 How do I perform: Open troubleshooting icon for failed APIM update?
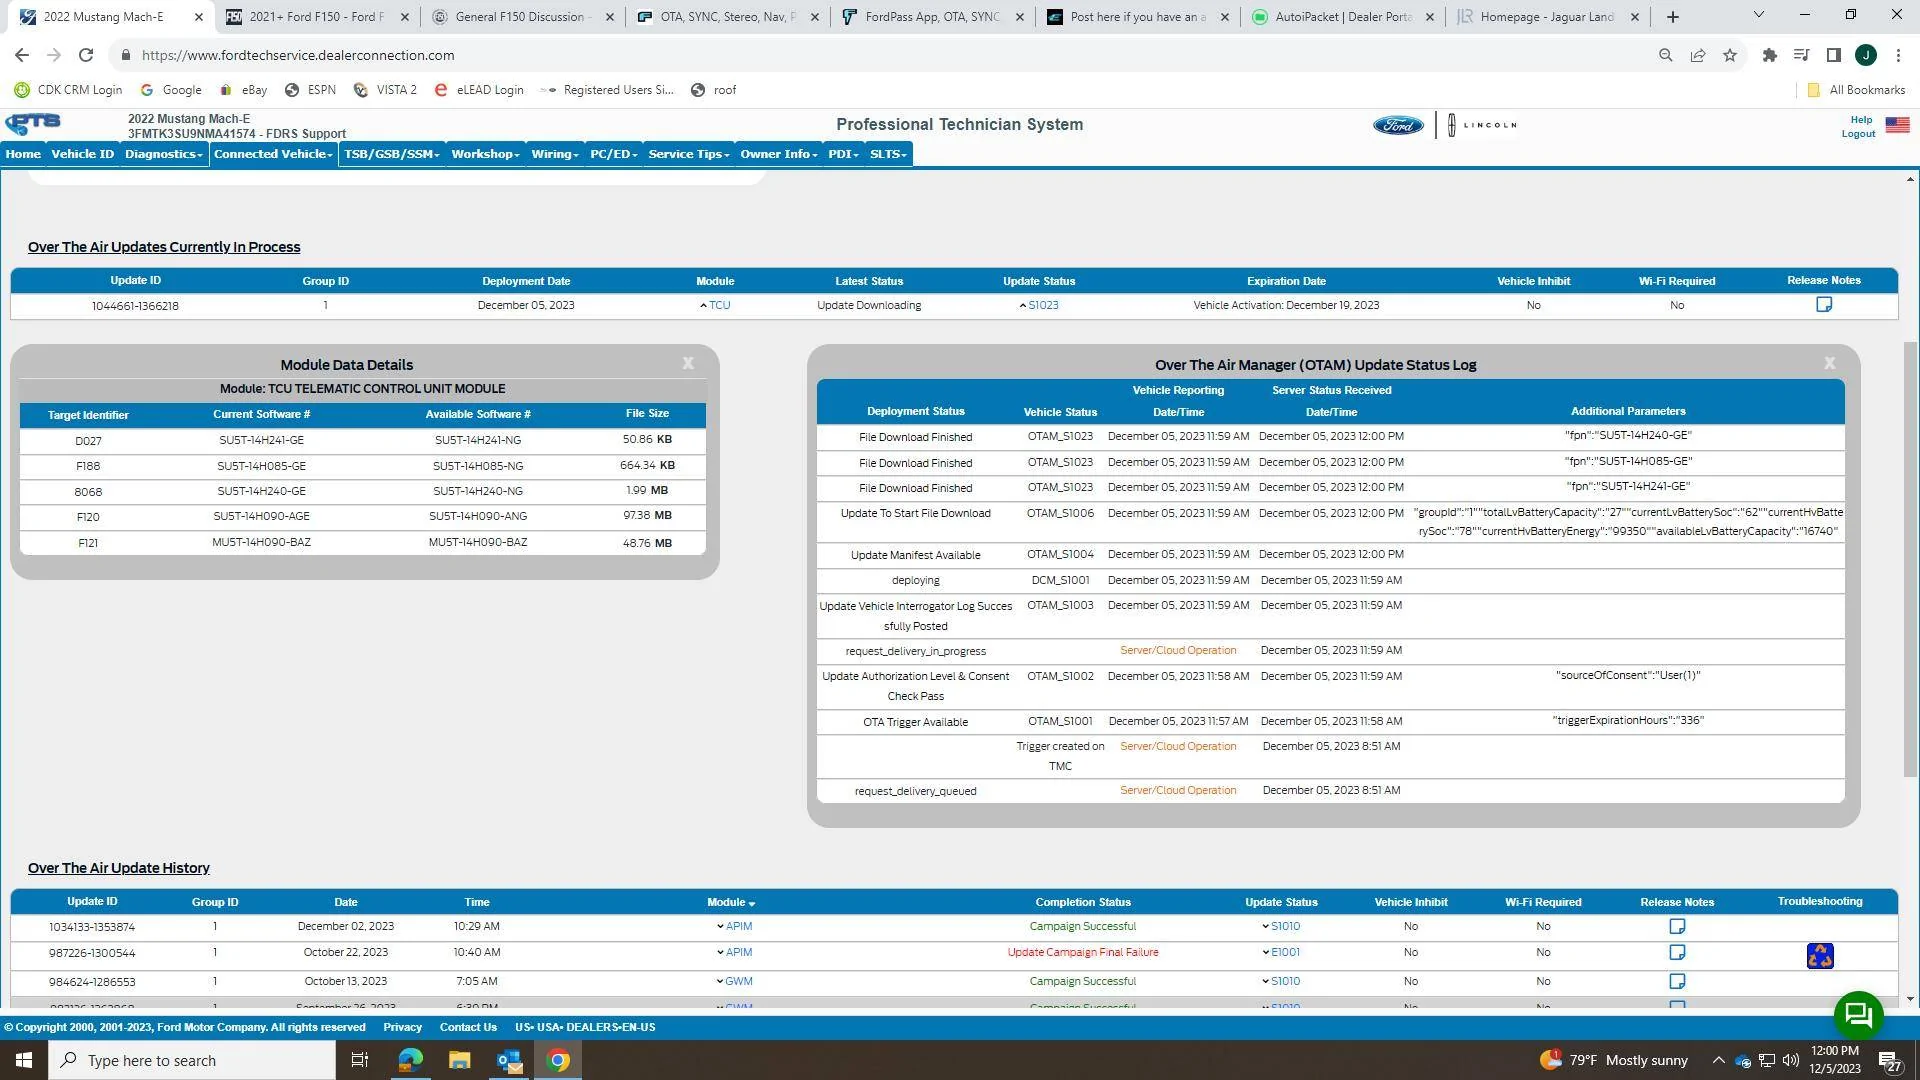tap(1820, 956)
